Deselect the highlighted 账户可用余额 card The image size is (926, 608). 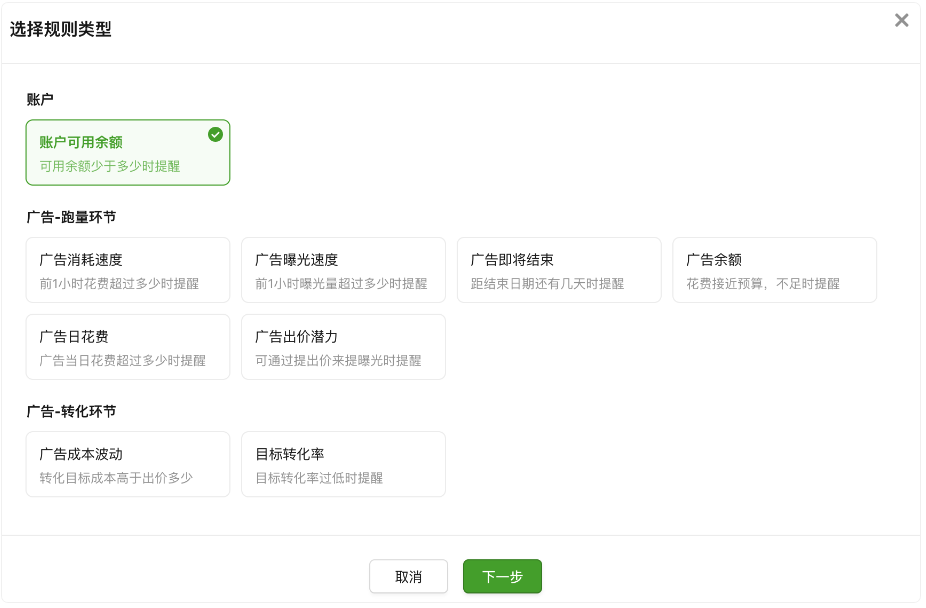[128, 152]
